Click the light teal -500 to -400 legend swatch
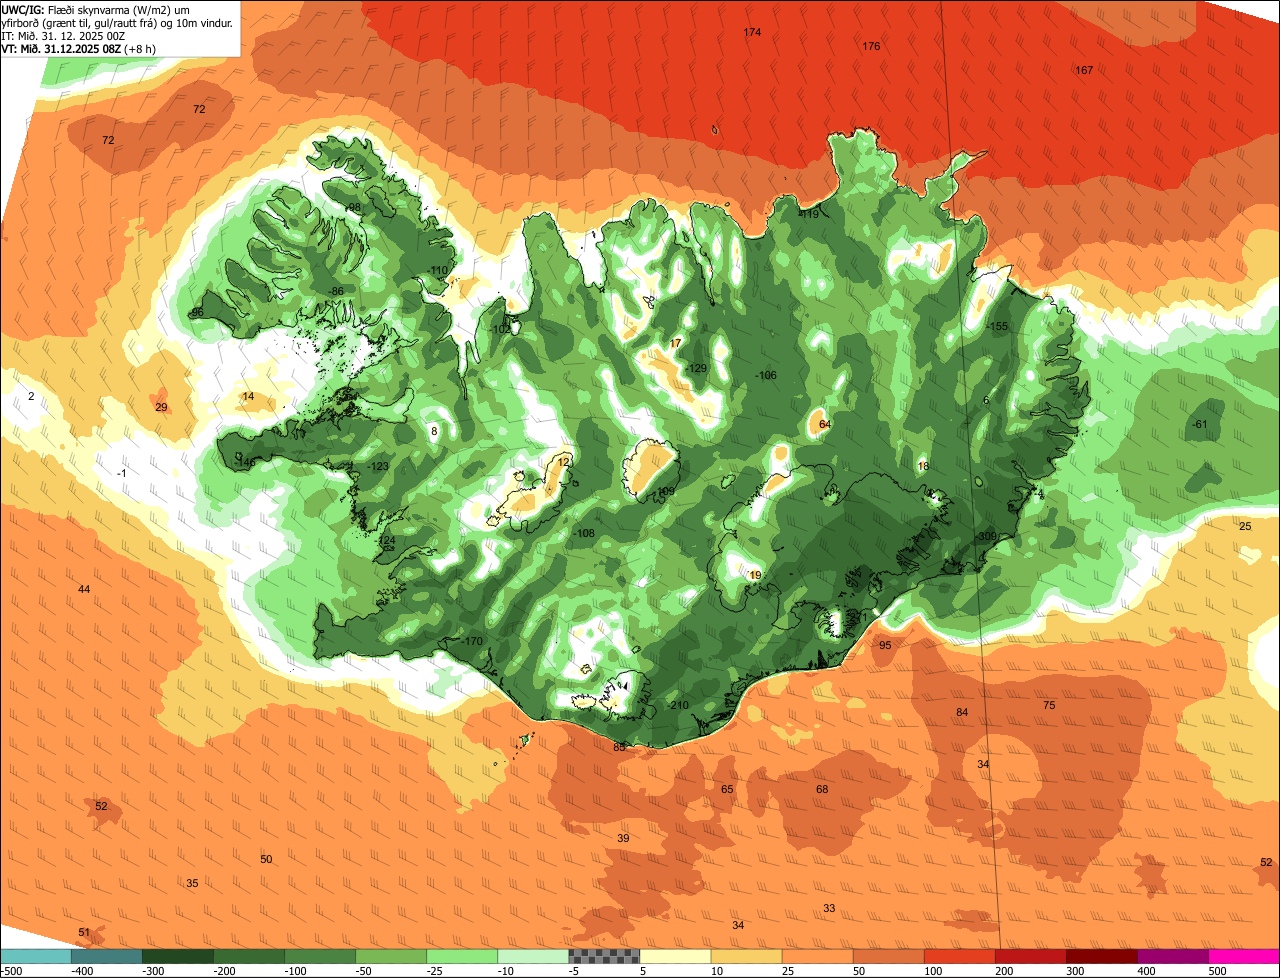 click(35, 956)
